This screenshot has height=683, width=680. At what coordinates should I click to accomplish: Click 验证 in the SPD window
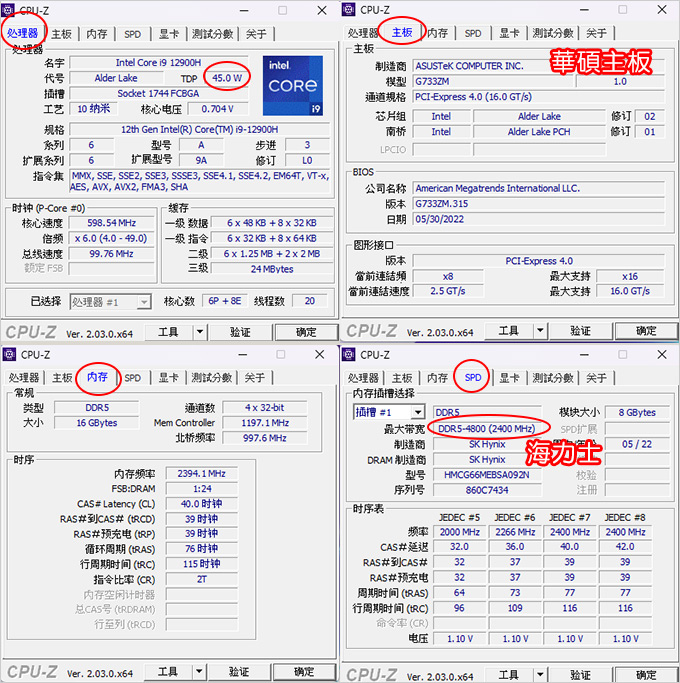pos(581,674)
